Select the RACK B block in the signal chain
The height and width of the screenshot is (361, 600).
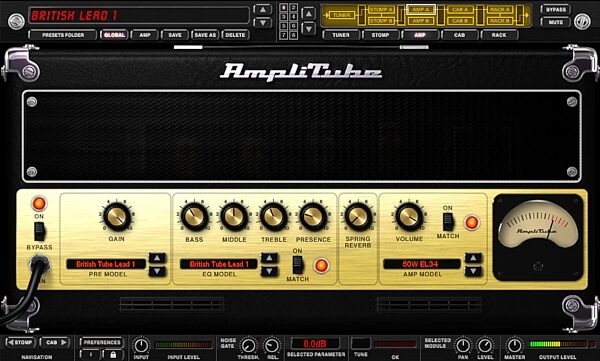pyautogui.click(x=500, y=21)
